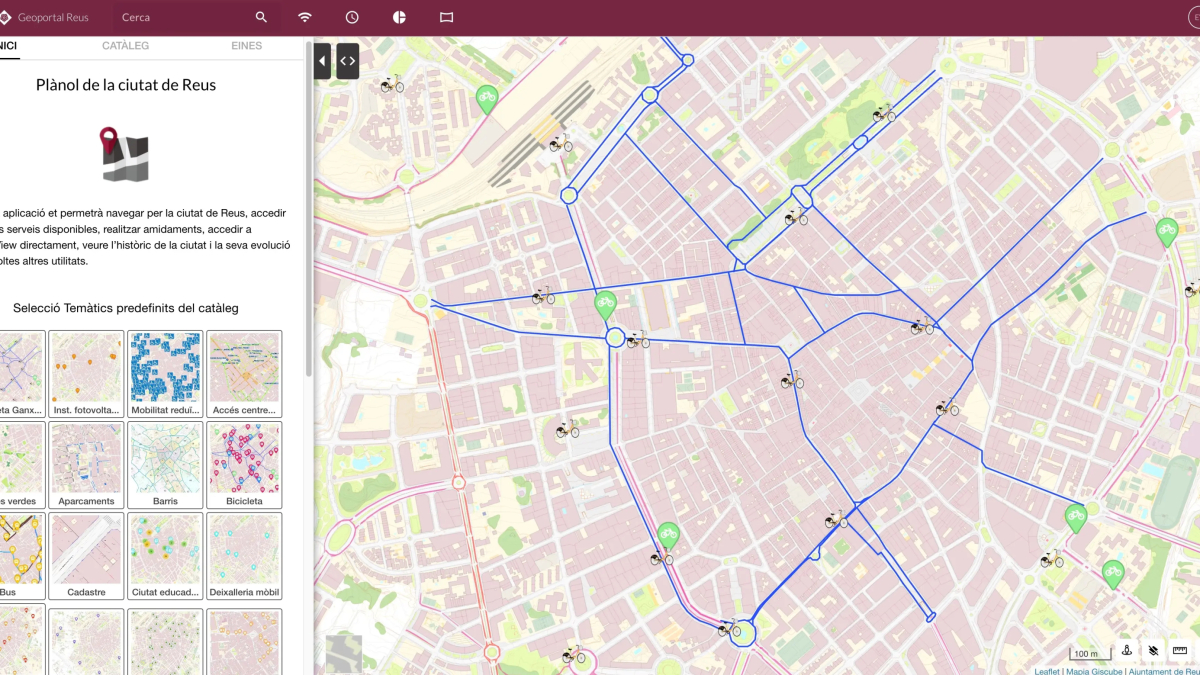Click the map outline icon in header
The image size is (1200, 675).
446,17
